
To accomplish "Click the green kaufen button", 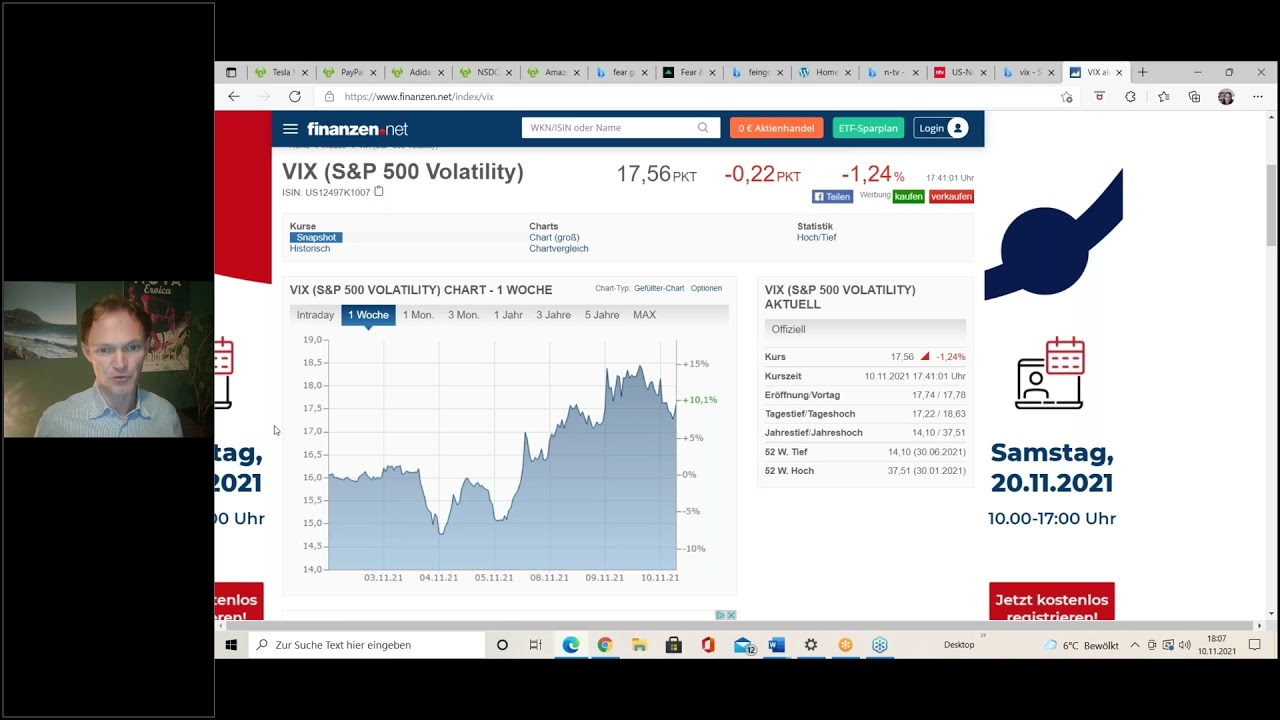I will coord(908,197).
